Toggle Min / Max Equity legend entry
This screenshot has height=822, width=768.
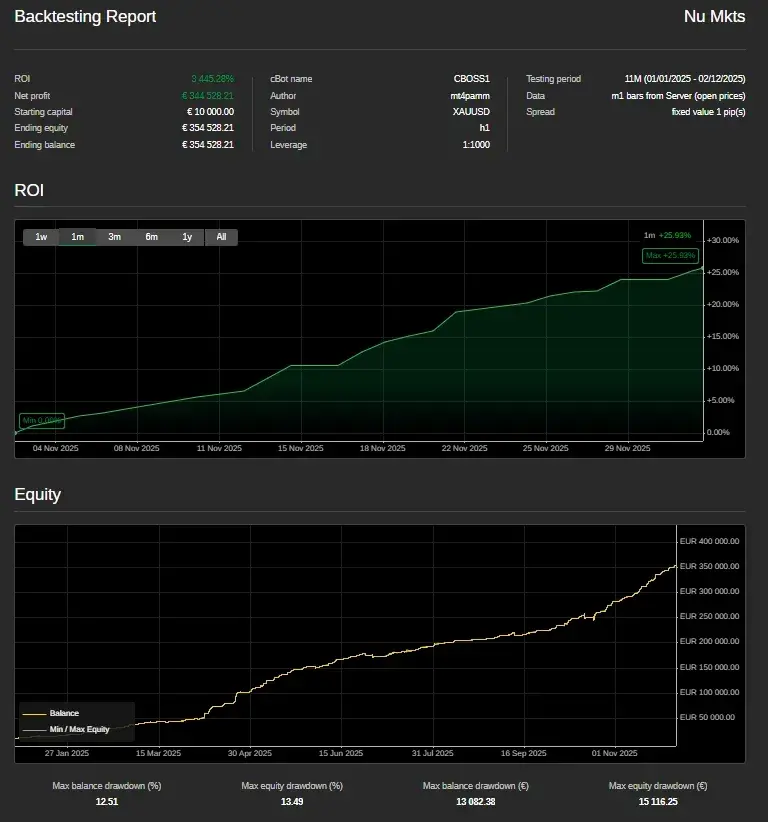coord(79,729)
